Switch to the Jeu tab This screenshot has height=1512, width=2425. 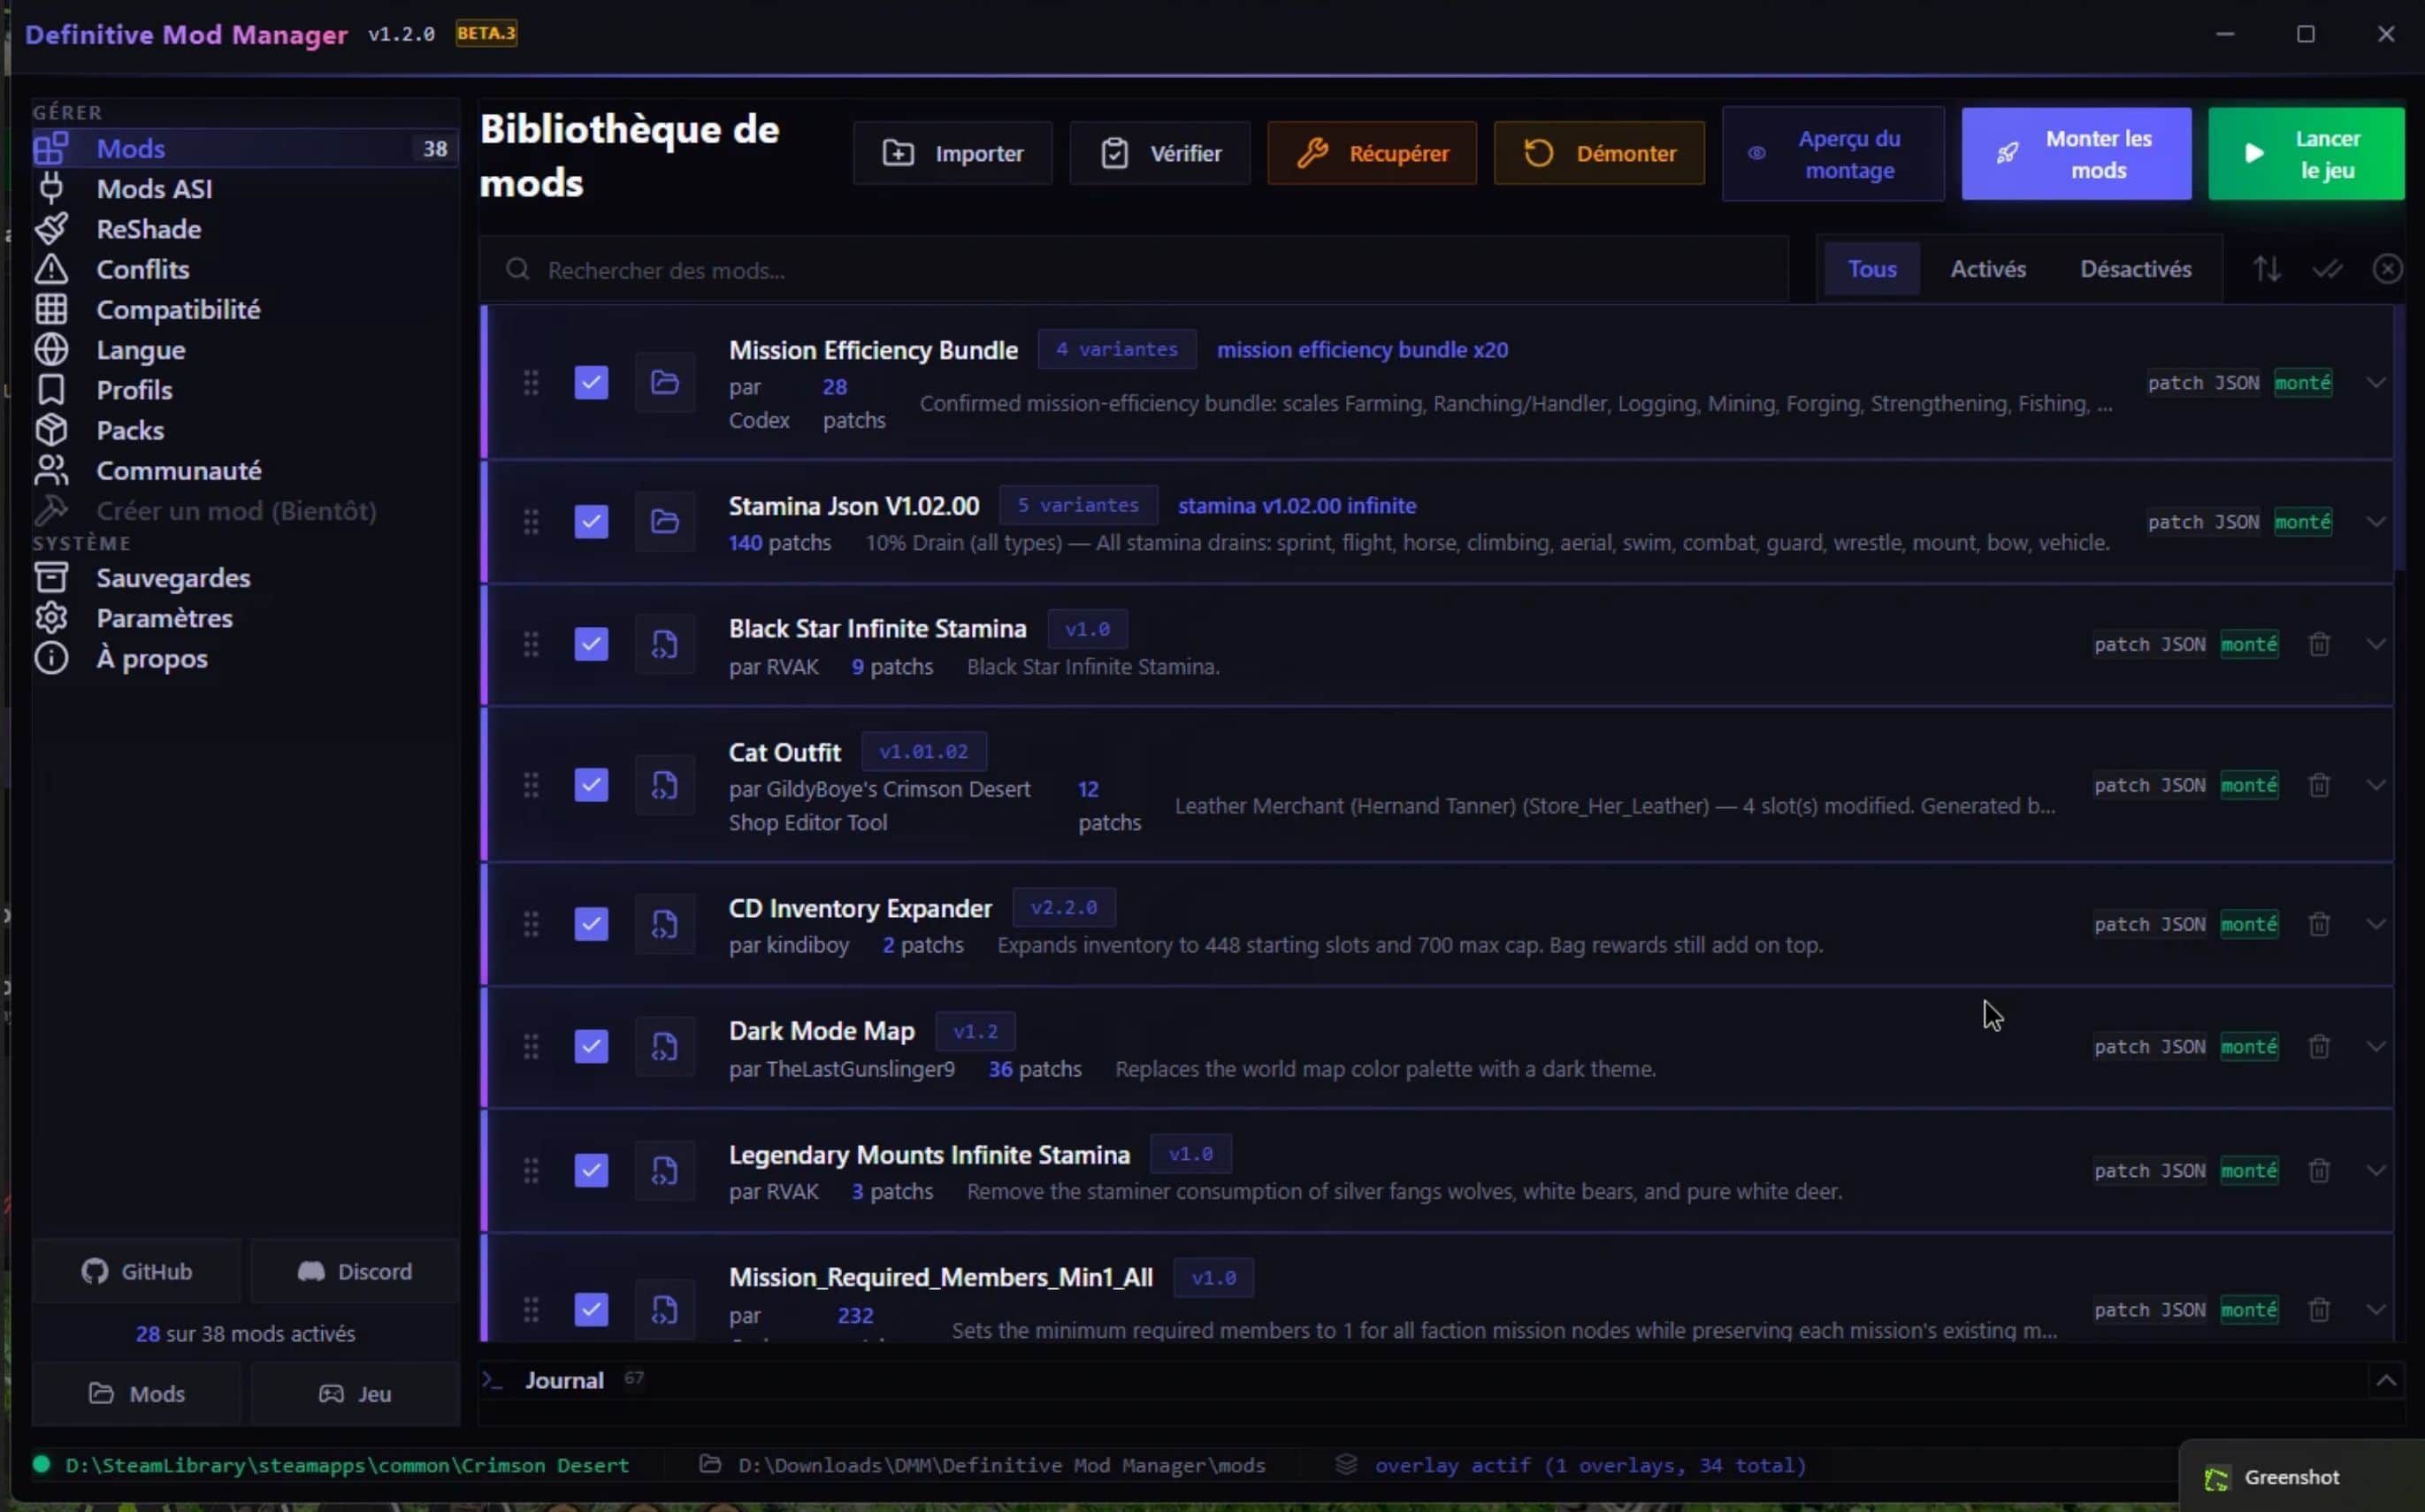click(354, 1393)
